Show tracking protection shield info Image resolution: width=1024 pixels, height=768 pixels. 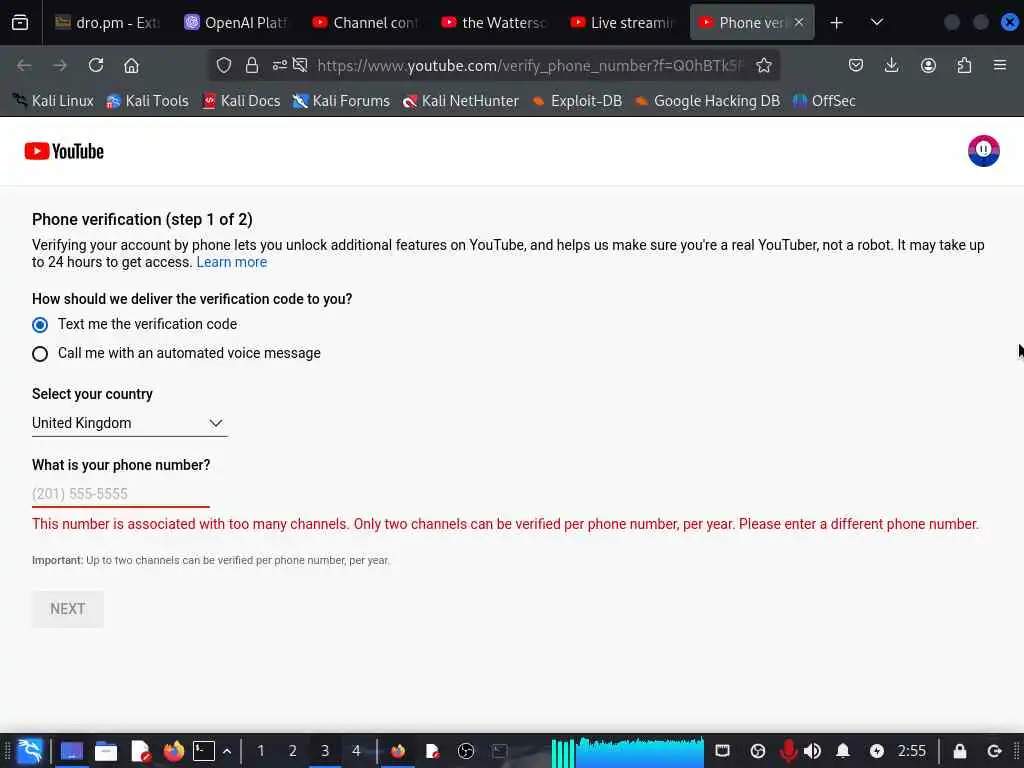click(x=224, y=65)
